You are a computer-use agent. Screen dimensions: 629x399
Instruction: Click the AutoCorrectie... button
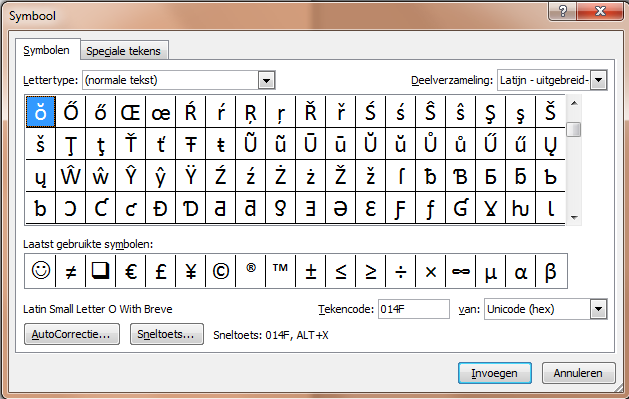pyautogui.click(x=72, y=334)
